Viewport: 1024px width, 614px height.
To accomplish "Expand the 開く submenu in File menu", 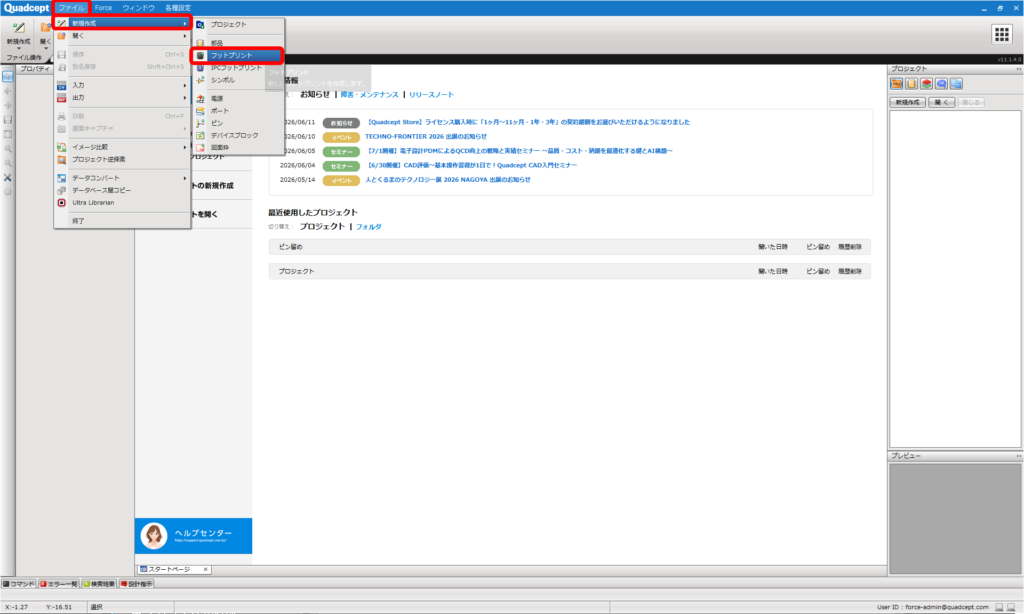I will coord(122,36).
